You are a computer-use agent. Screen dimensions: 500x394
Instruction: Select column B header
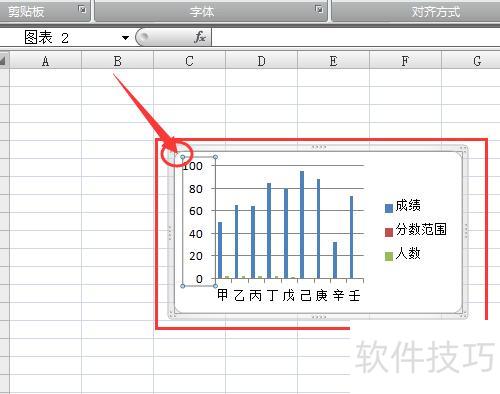click(117, 61)
